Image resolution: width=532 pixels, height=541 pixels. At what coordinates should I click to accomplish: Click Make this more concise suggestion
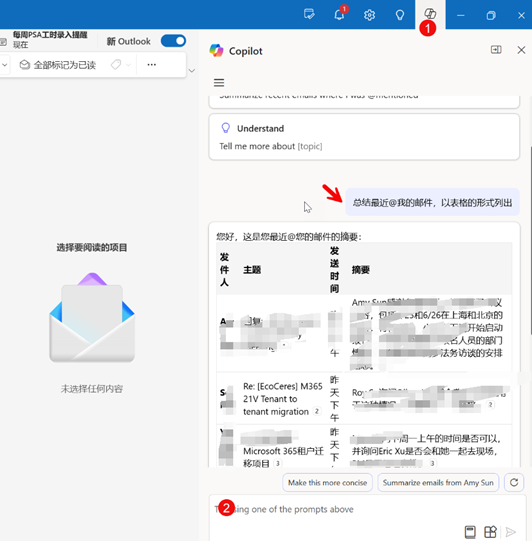coord(327,483)
